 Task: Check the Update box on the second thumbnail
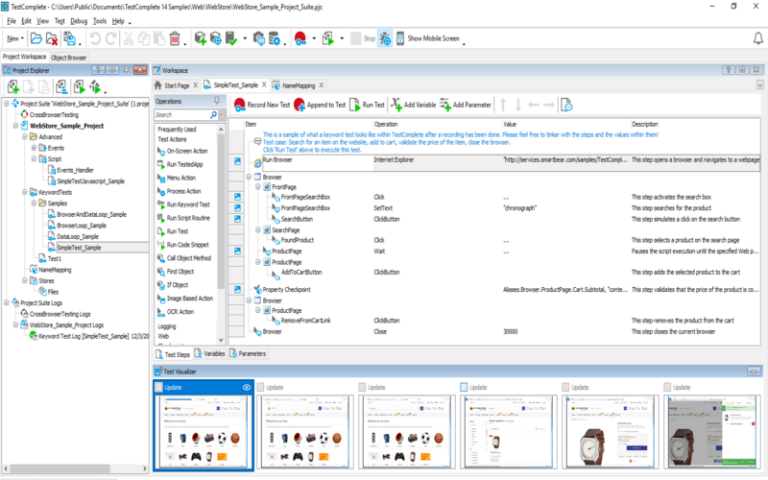[262, 386]
